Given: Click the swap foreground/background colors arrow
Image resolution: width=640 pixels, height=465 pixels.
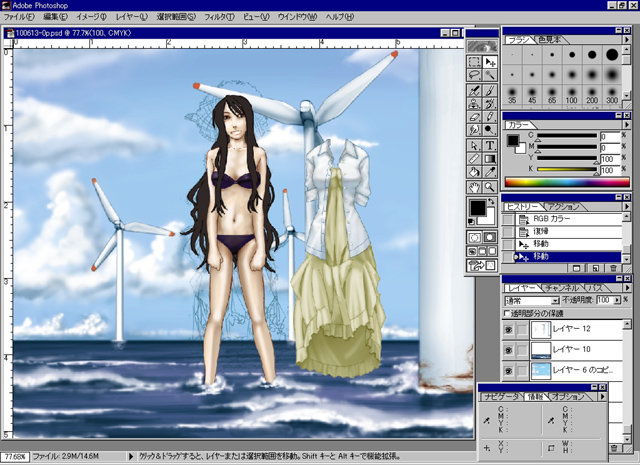Looking at the screenshot, I should [491, 202].
